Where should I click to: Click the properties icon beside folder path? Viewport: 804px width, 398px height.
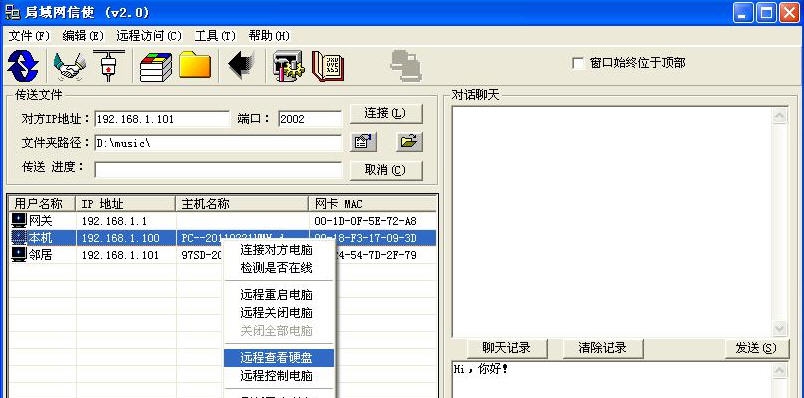[363, 142]
